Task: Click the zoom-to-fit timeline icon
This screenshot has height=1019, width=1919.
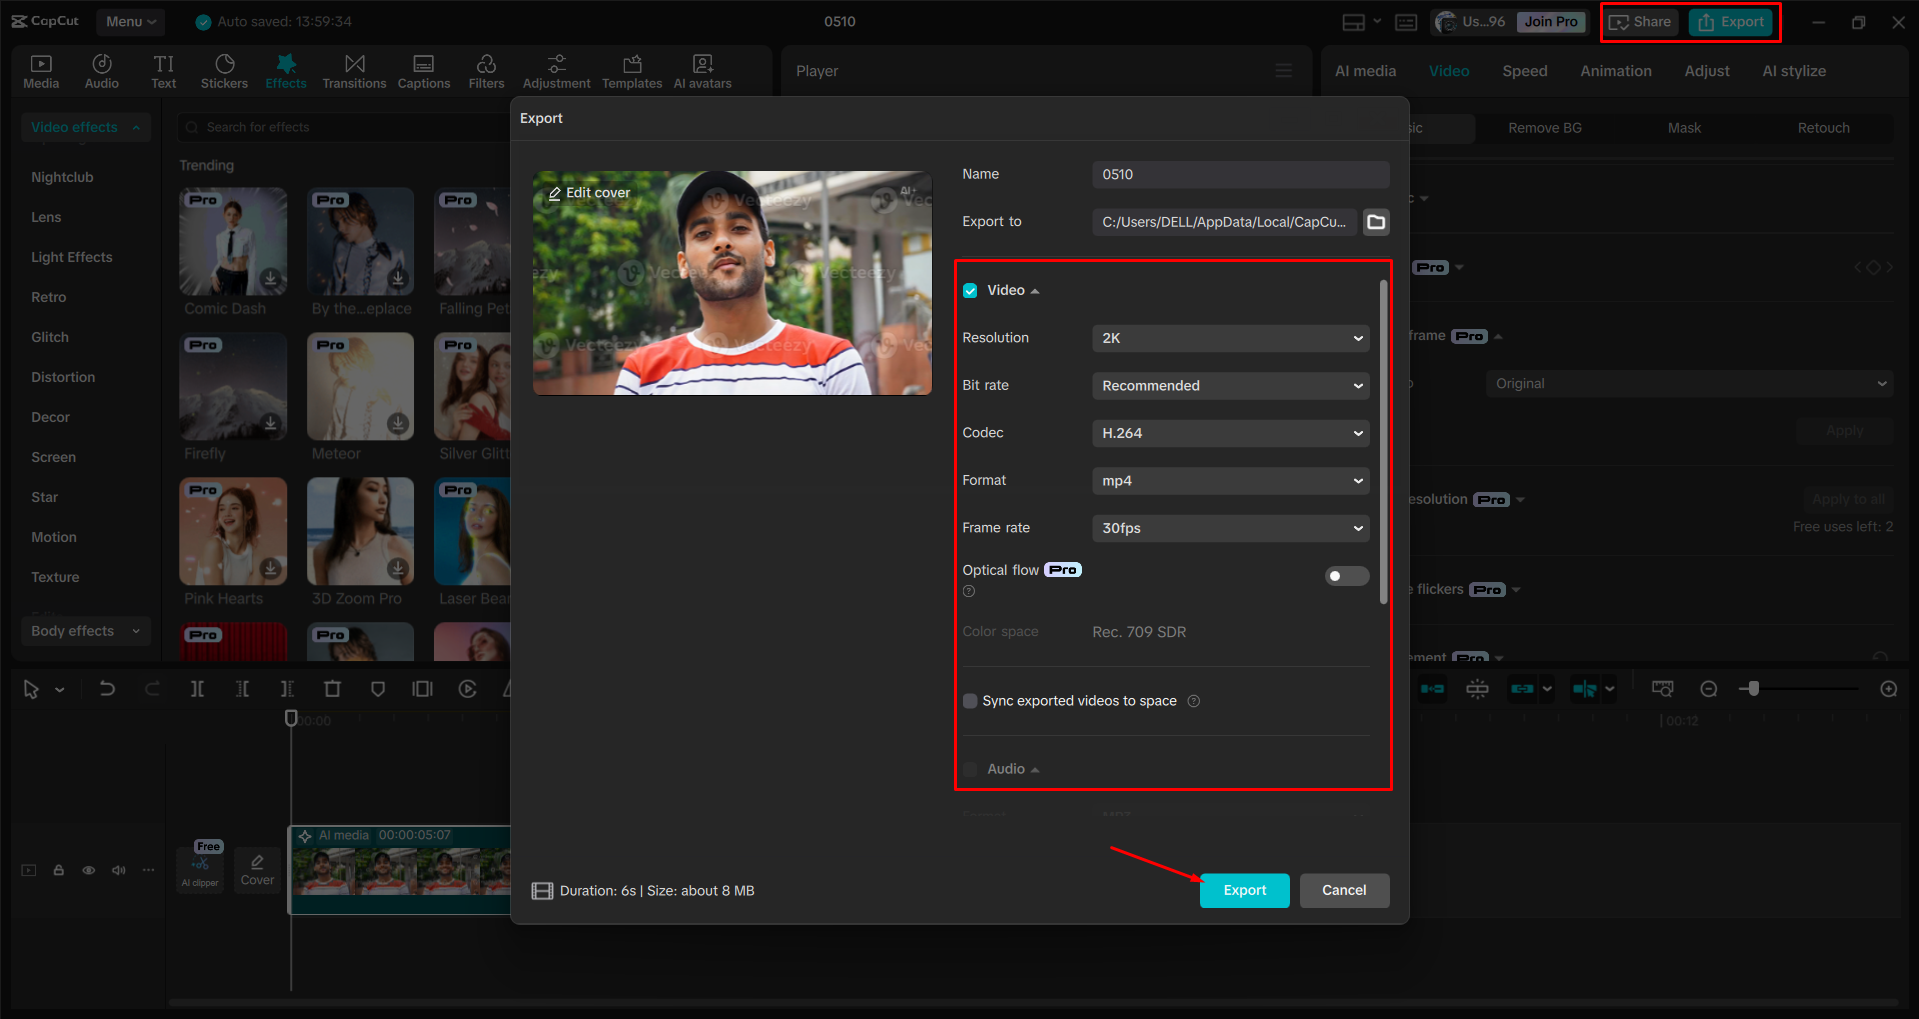Action: click(x=1661, y=688)
